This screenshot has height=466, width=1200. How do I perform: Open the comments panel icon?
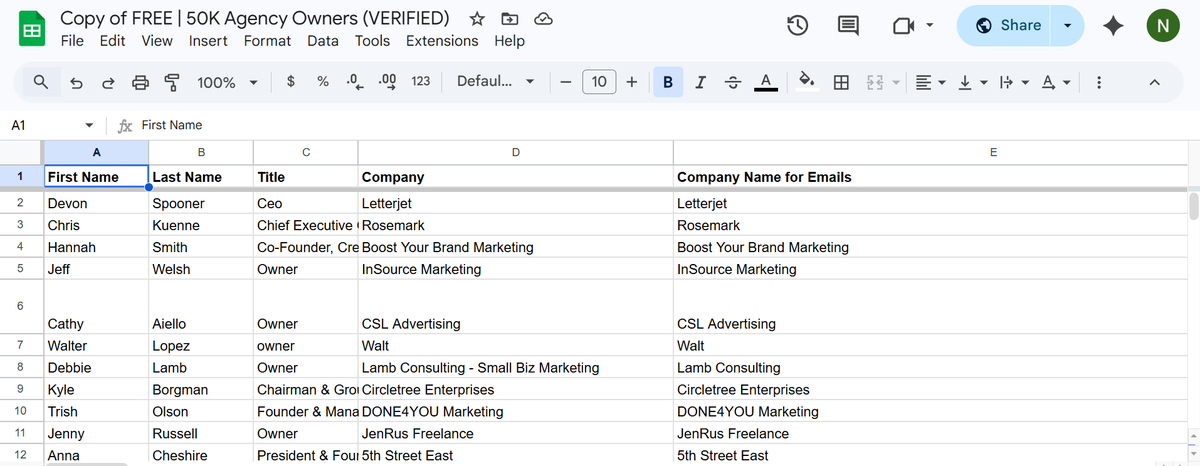tap(848, 27)
